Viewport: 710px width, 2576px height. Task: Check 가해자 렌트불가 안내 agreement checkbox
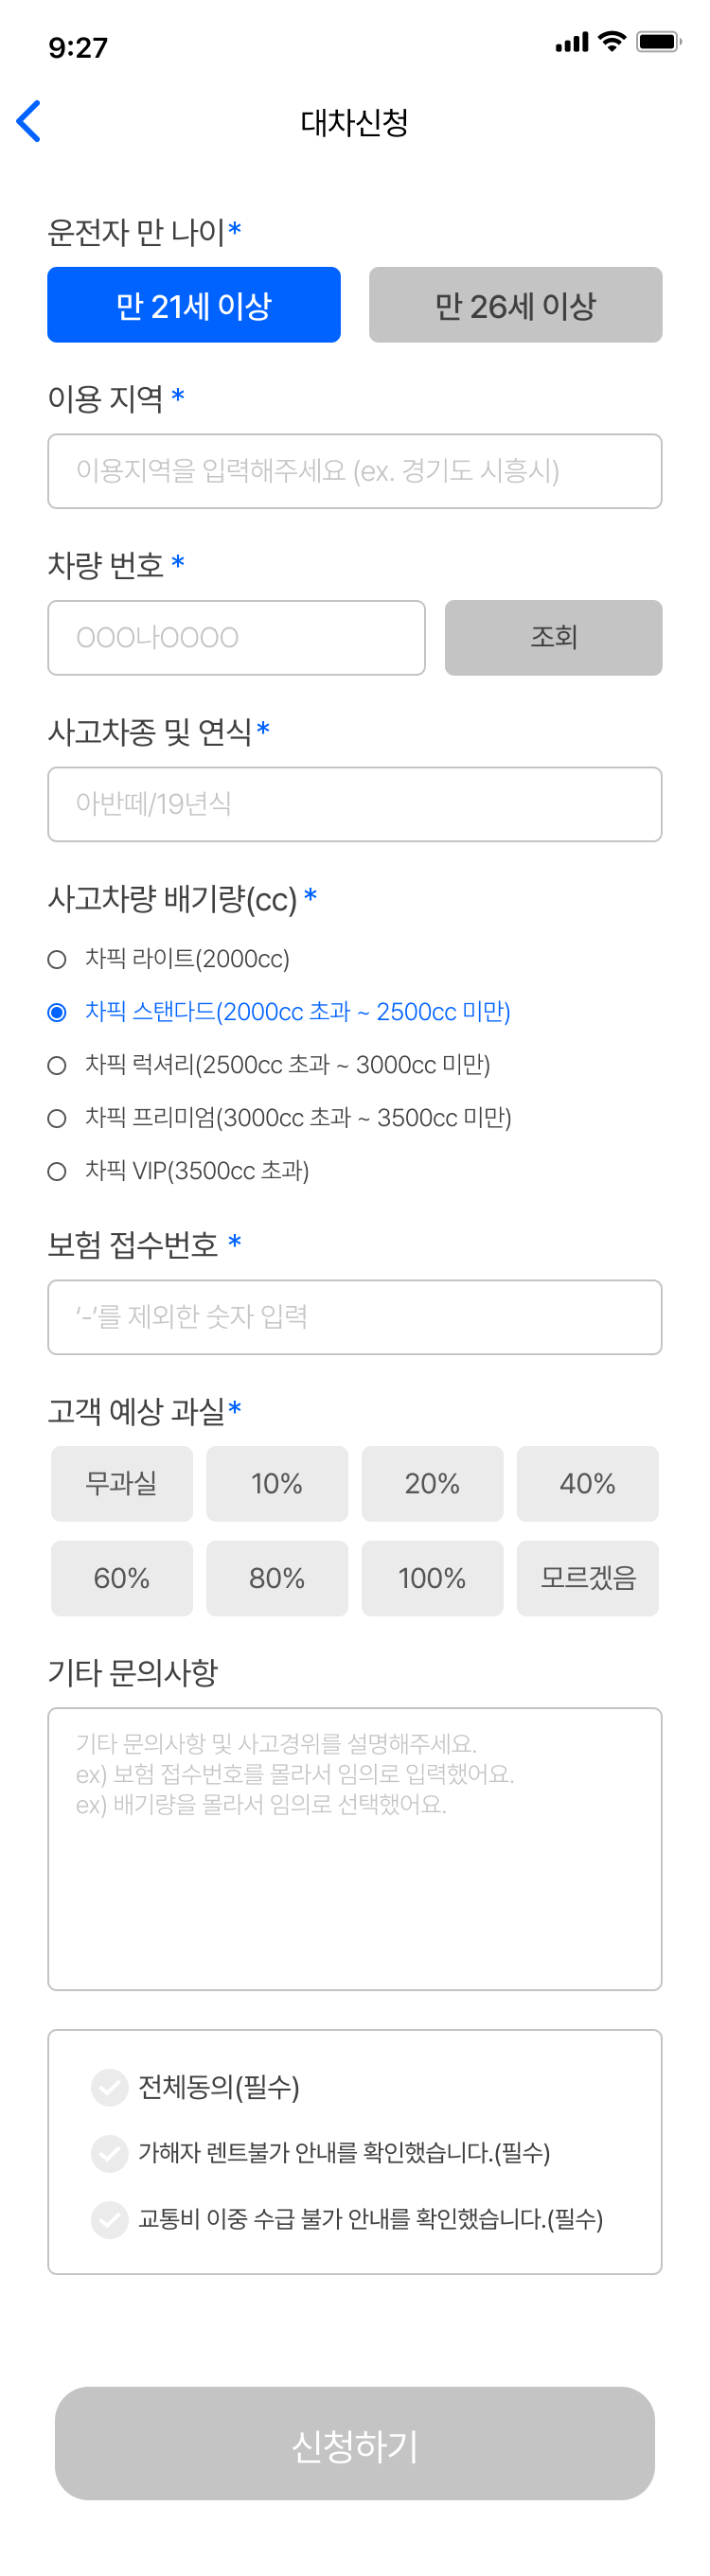pyautogui.click(x=110, y=2153)
